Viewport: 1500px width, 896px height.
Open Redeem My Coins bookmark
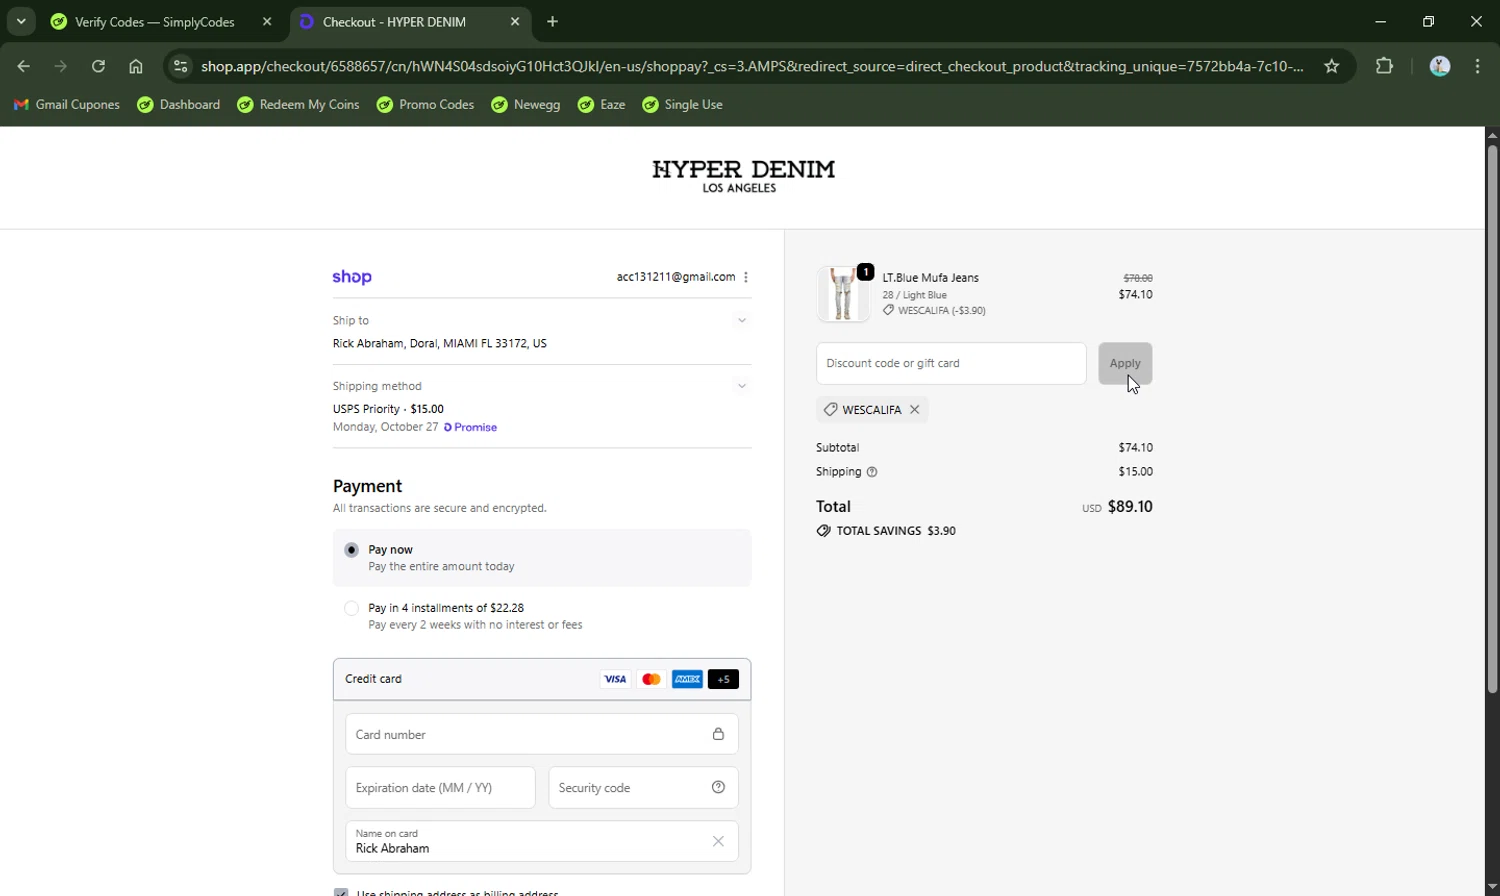[x=298, y=104]
